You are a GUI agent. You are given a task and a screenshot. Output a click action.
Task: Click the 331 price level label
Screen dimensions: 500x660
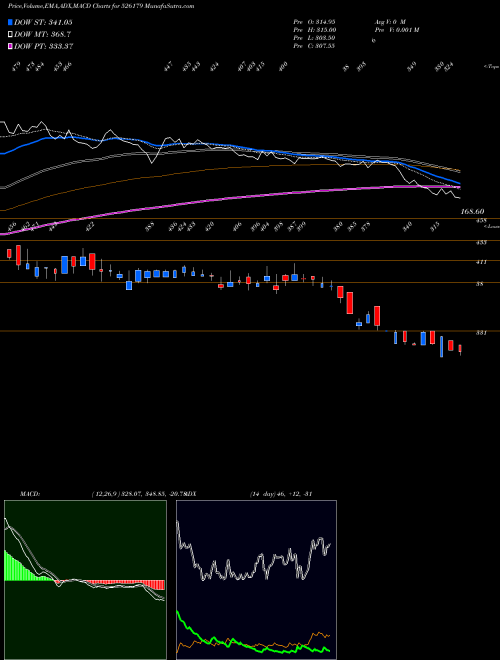(481, 333)
